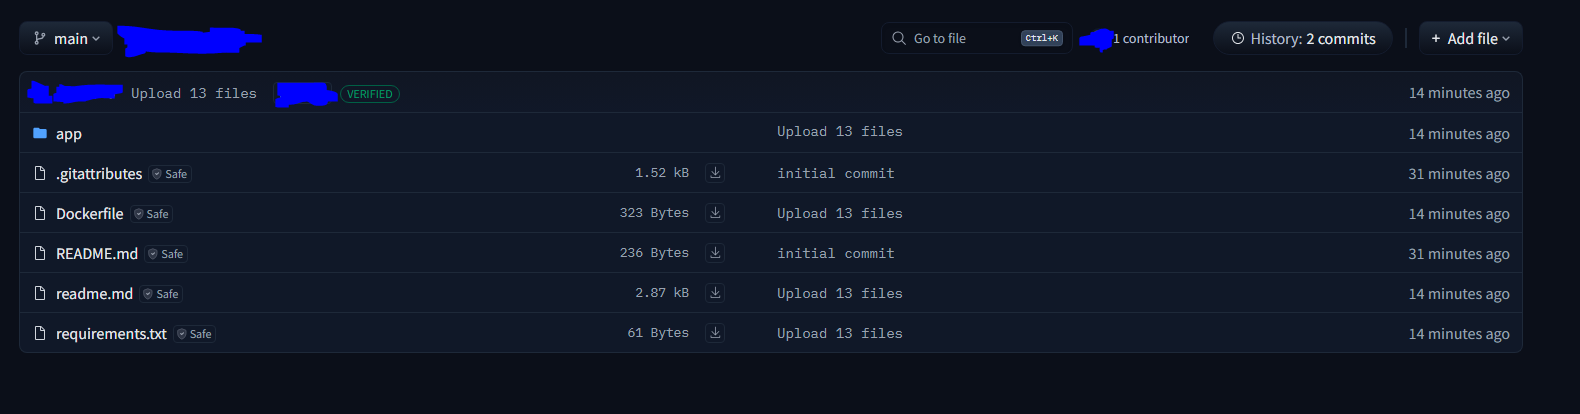Screen dimensions: 1580x414
Task: View History: 2 commits
Action: [1303, 38]
